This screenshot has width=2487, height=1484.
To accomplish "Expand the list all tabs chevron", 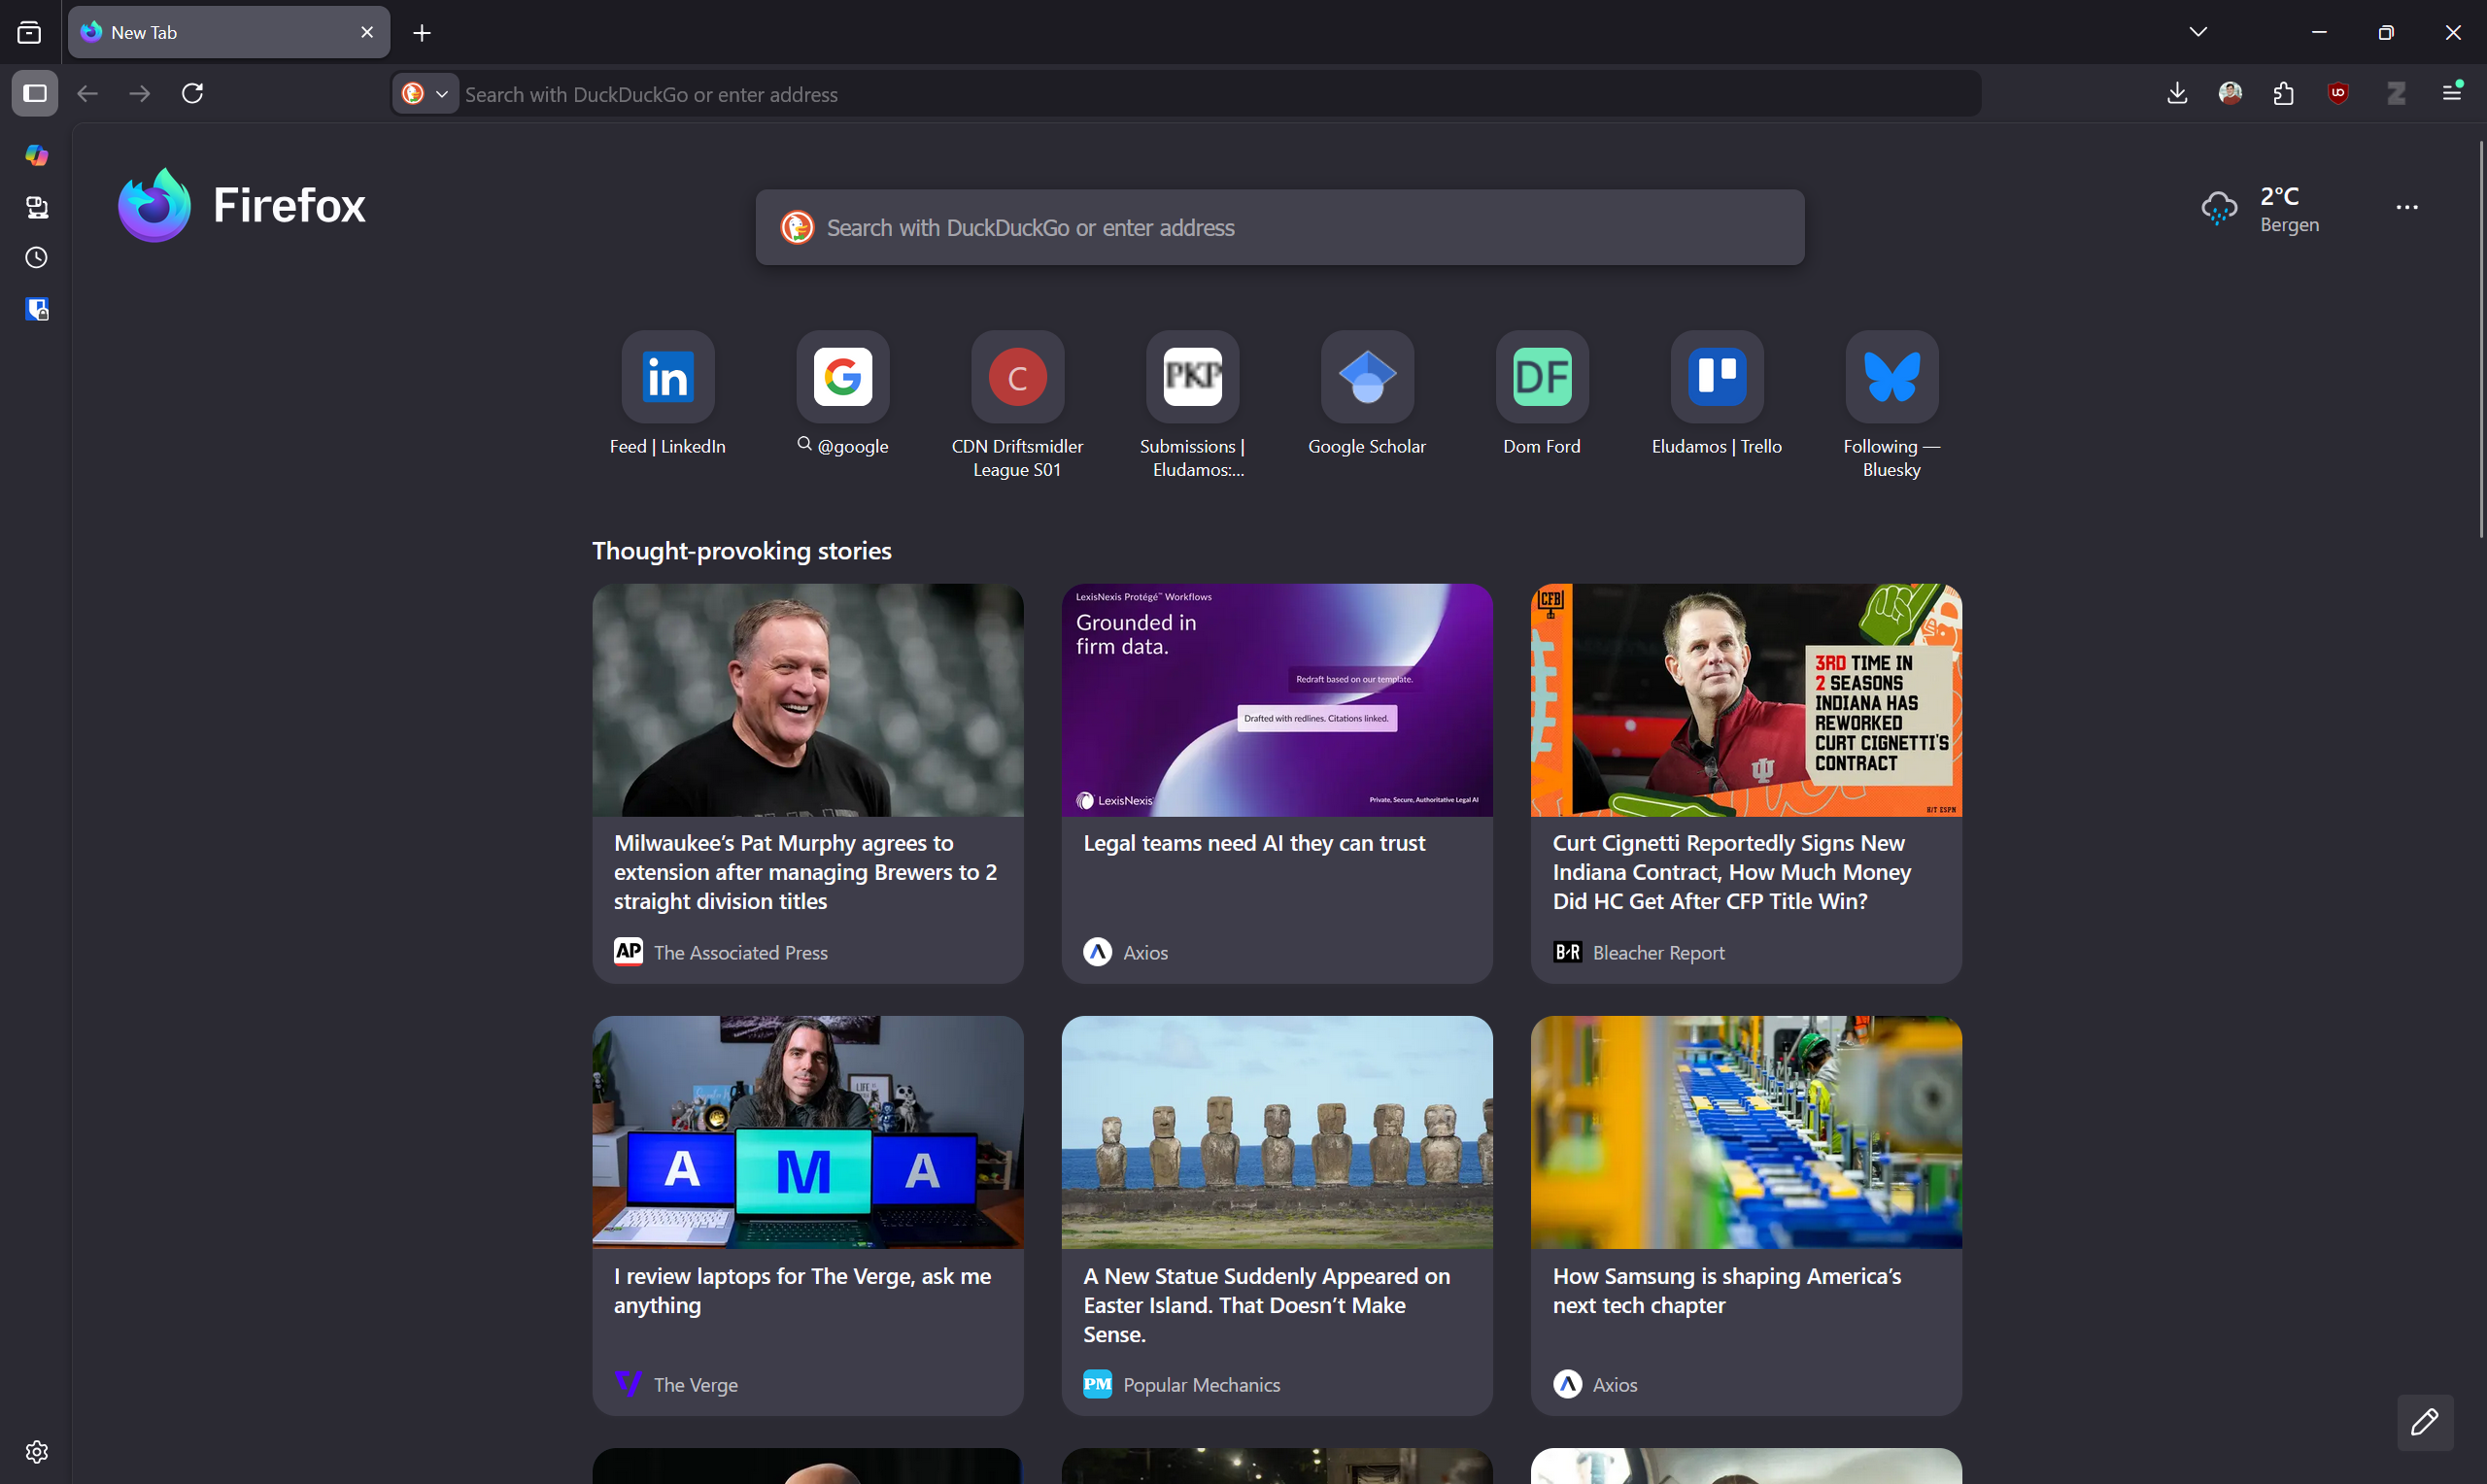I will (2197, 32).
